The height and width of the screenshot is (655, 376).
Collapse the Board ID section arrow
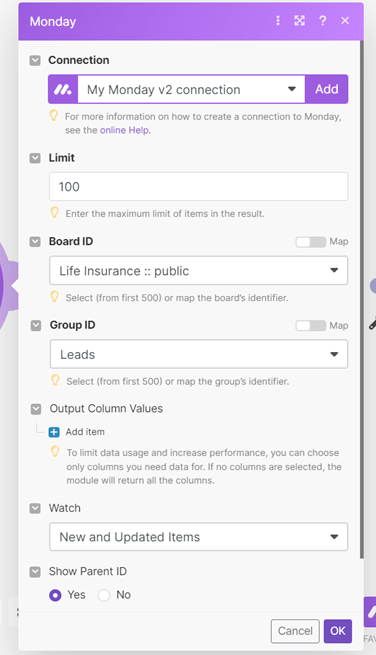(x=35, y=241)
